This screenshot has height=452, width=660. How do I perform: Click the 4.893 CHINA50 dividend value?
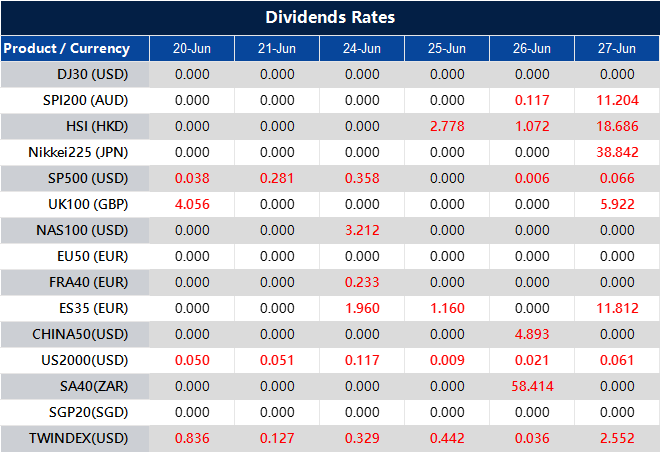pos(531,334)
